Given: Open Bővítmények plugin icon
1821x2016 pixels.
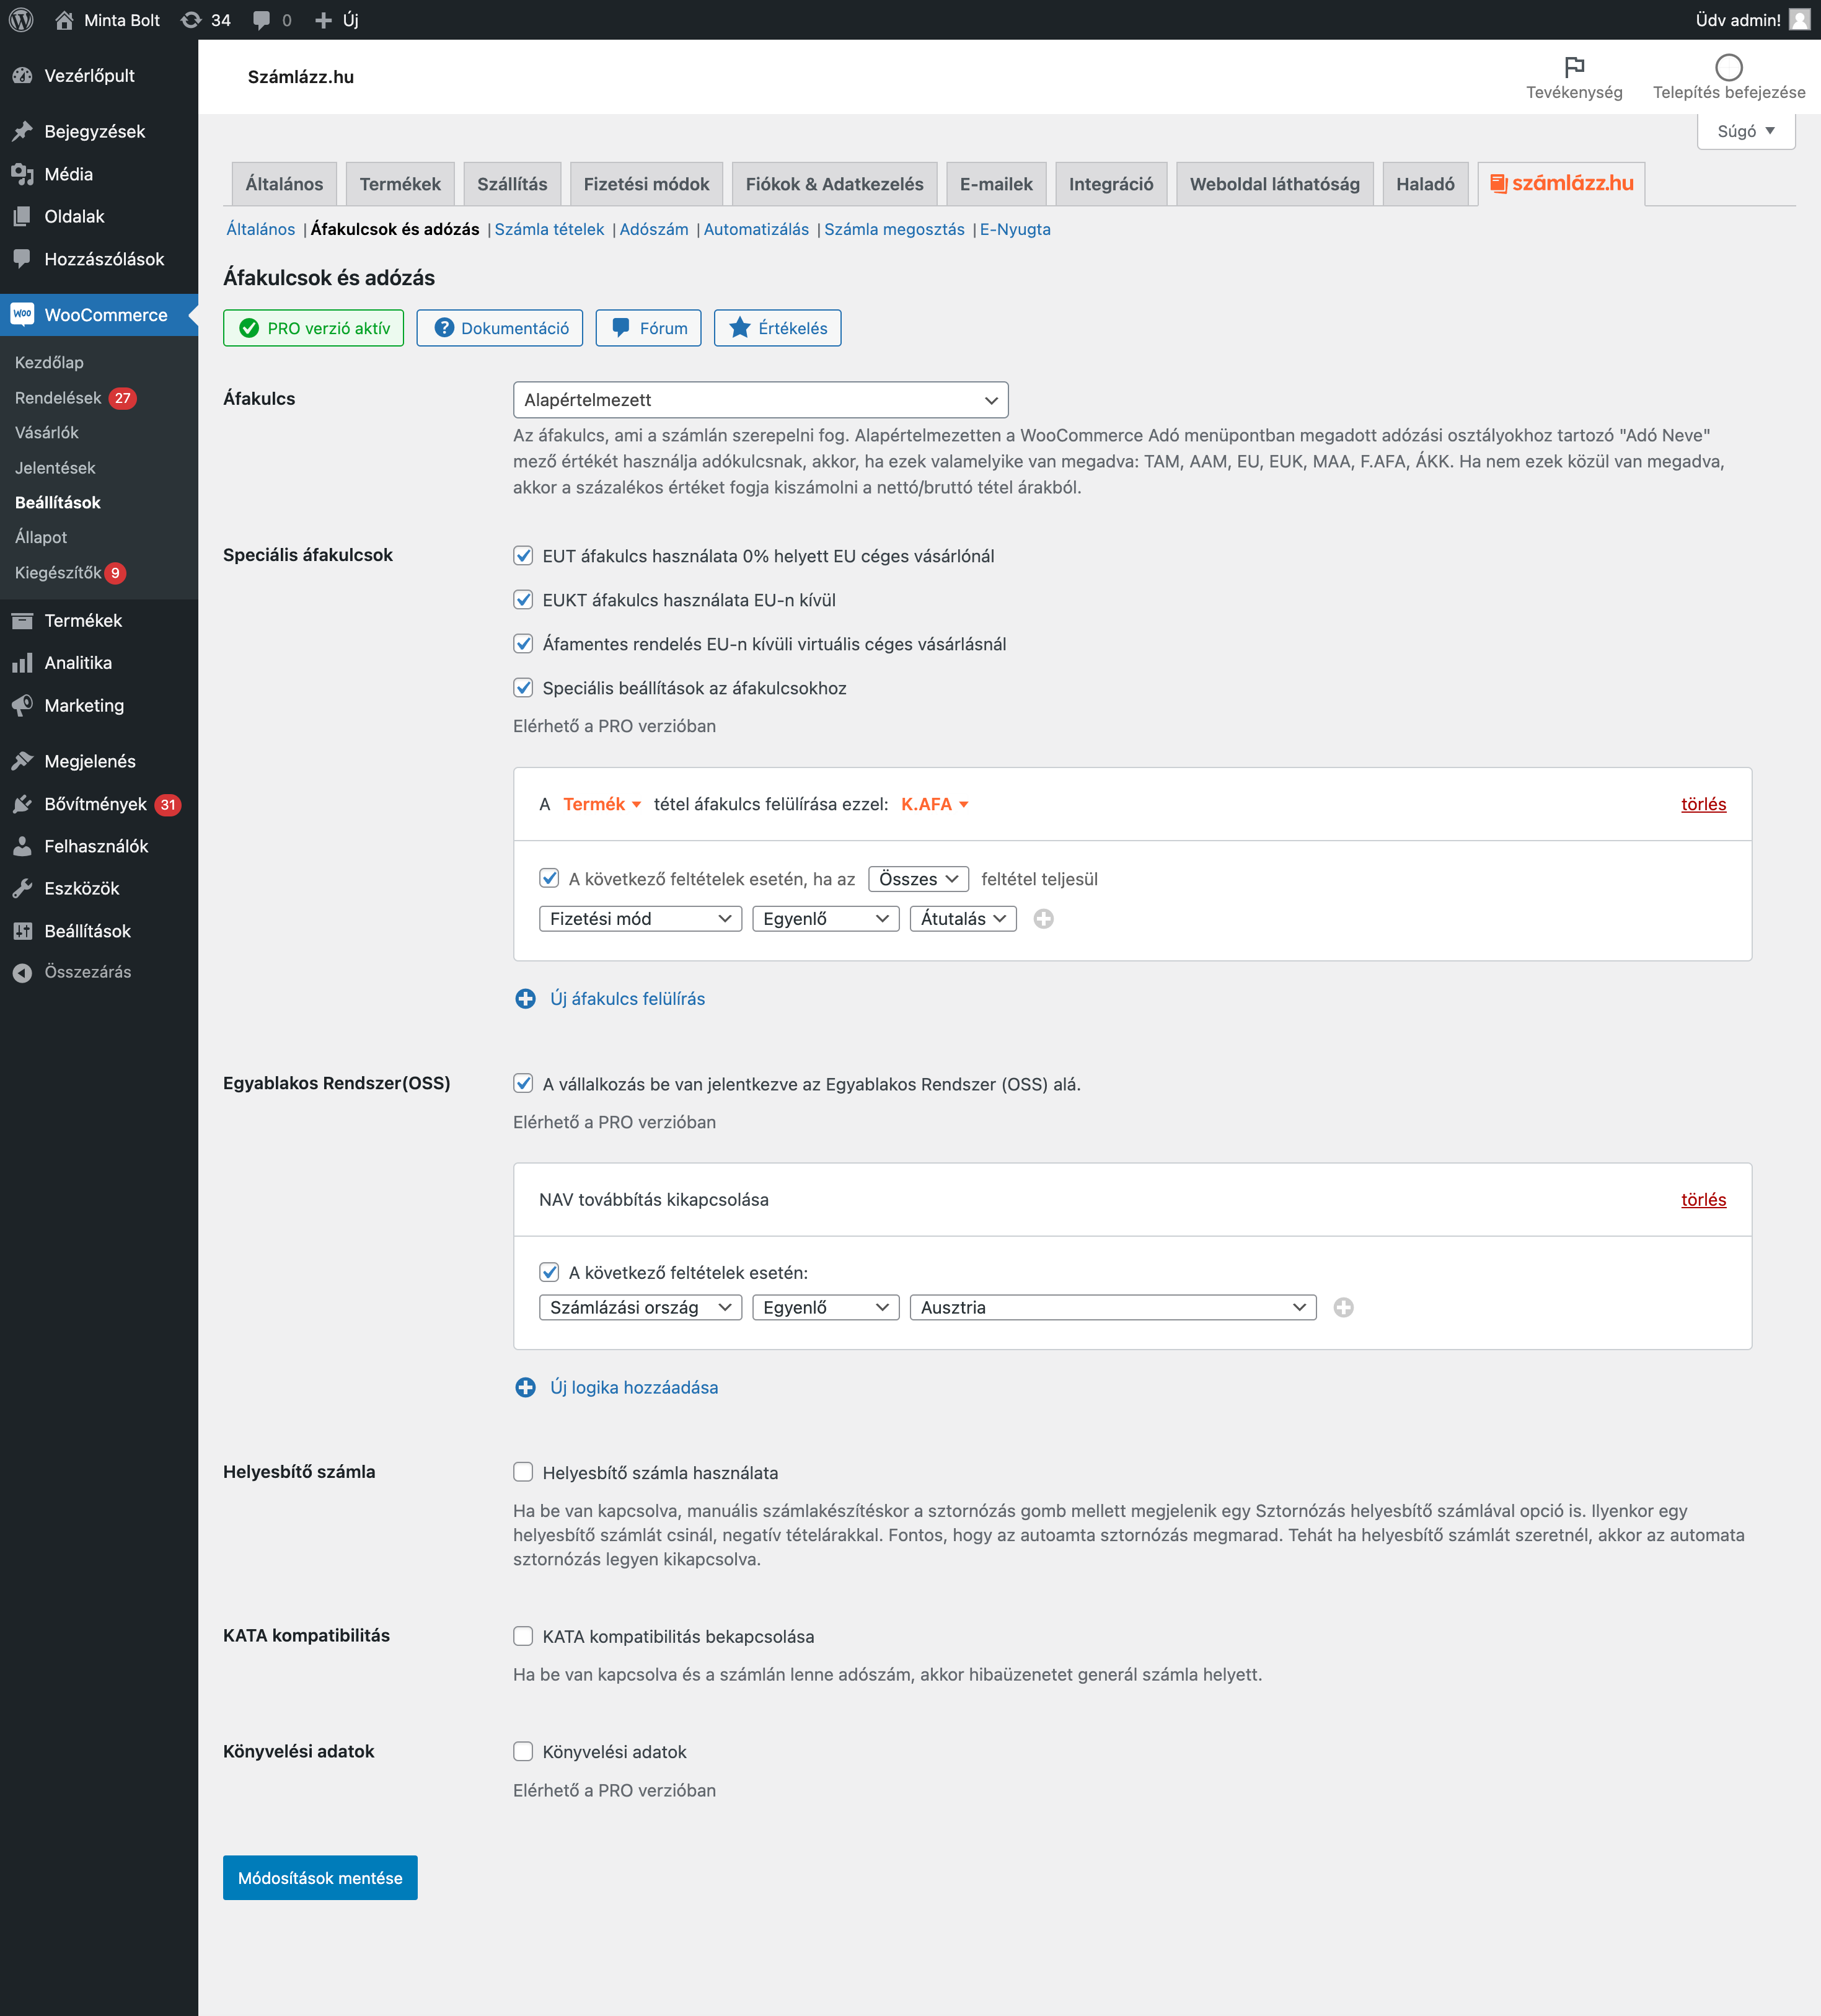Looking at the screenshot, I should tap(22, 804).
